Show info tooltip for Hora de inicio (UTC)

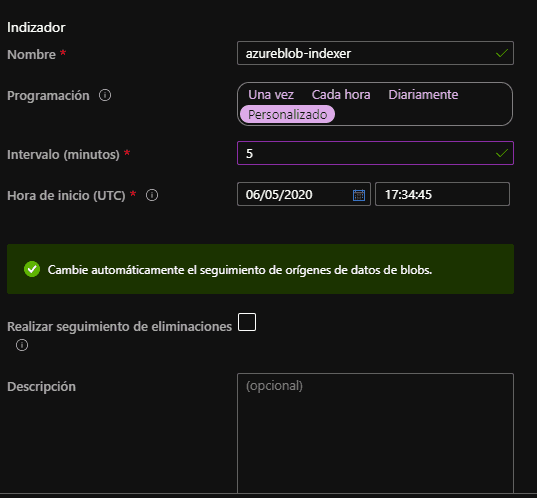[152, 195]
